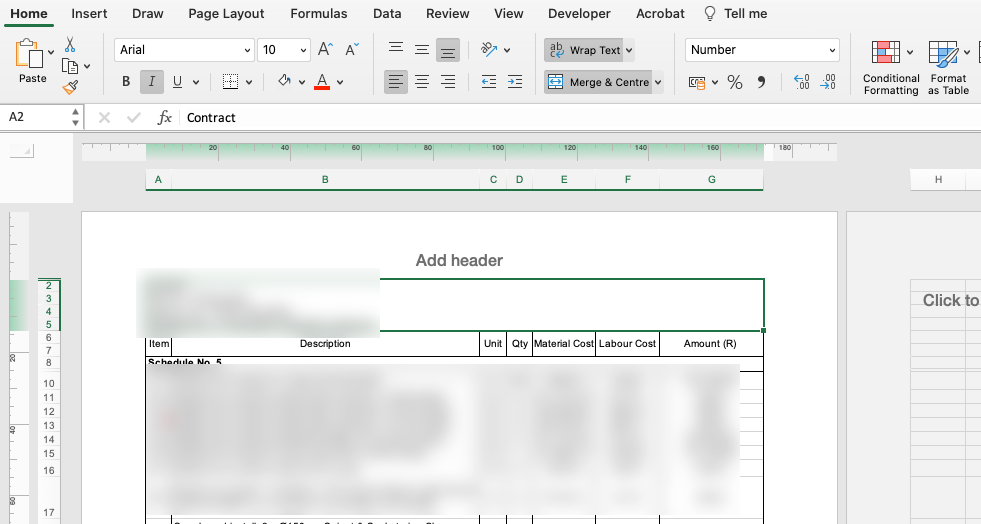Align text to top
The width and height of the screenshot is (981, 524).
[395, 49]
